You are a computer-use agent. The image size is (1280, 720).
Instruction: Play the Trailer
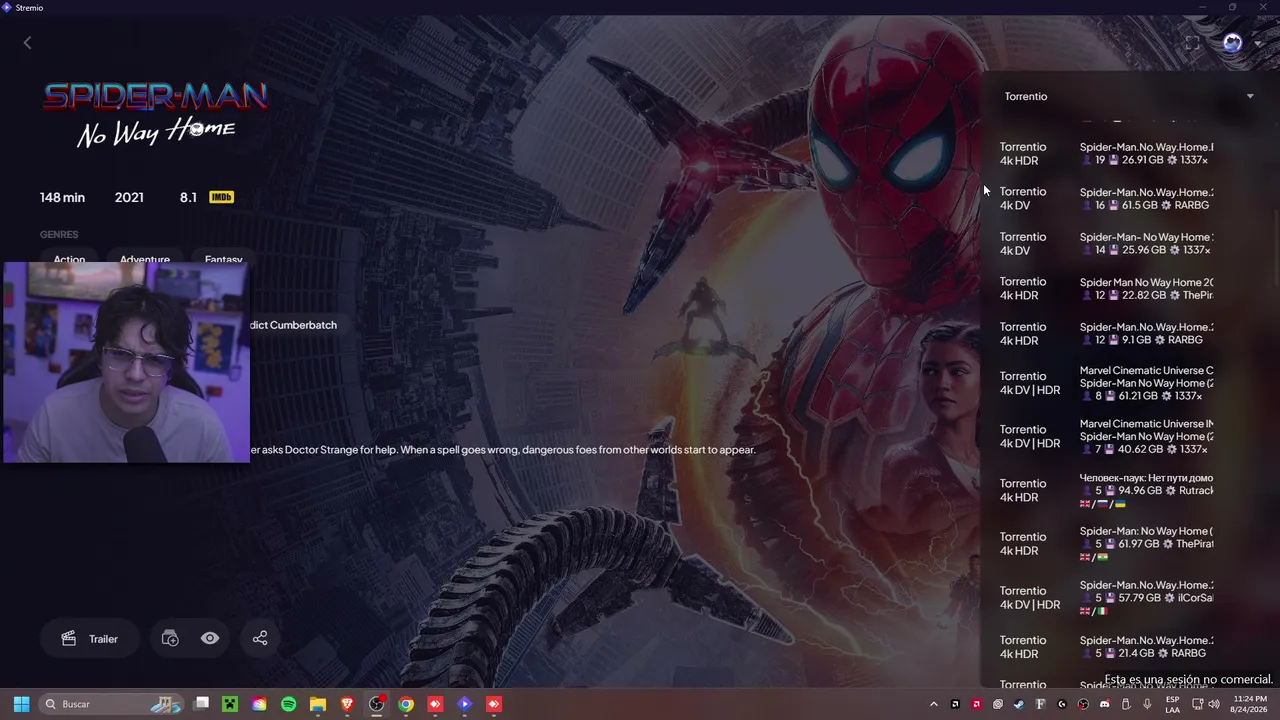pyautogui.click(x=90, y=638)
